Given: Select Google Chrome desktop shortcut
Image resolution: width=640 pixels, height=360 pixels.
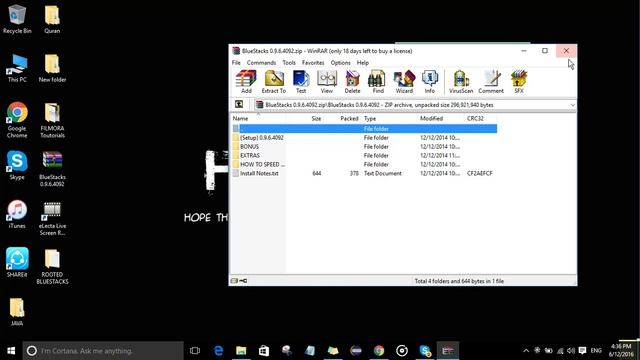Looking at the screenshot, I should pos(17,120).
